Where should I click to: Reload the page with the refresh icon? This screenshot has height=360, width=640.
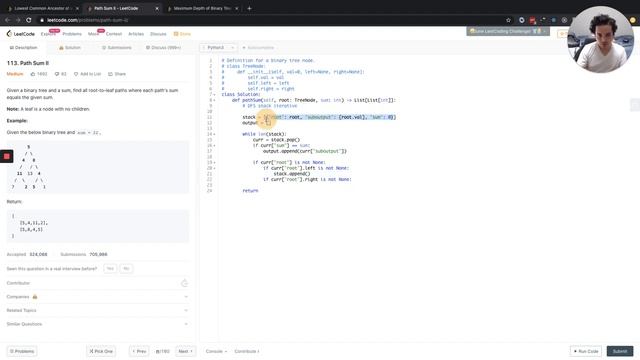(x=29, y=20)
